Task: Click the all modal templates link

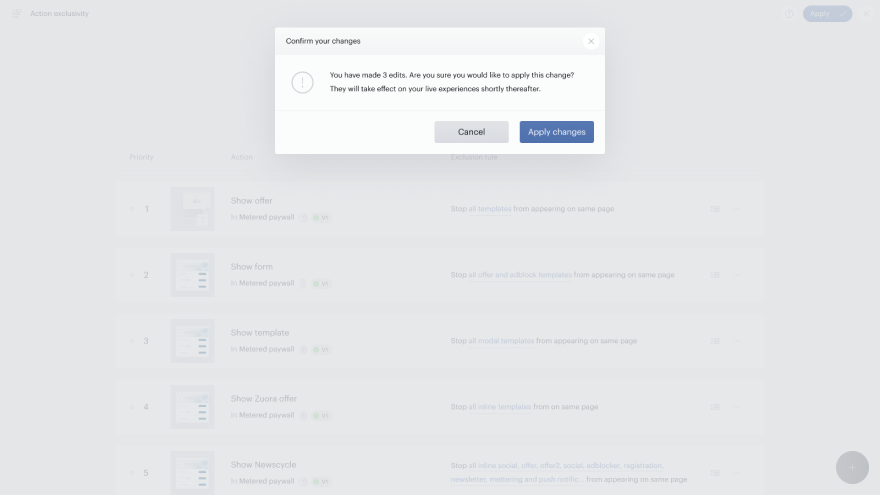Action: pos(501,341)
